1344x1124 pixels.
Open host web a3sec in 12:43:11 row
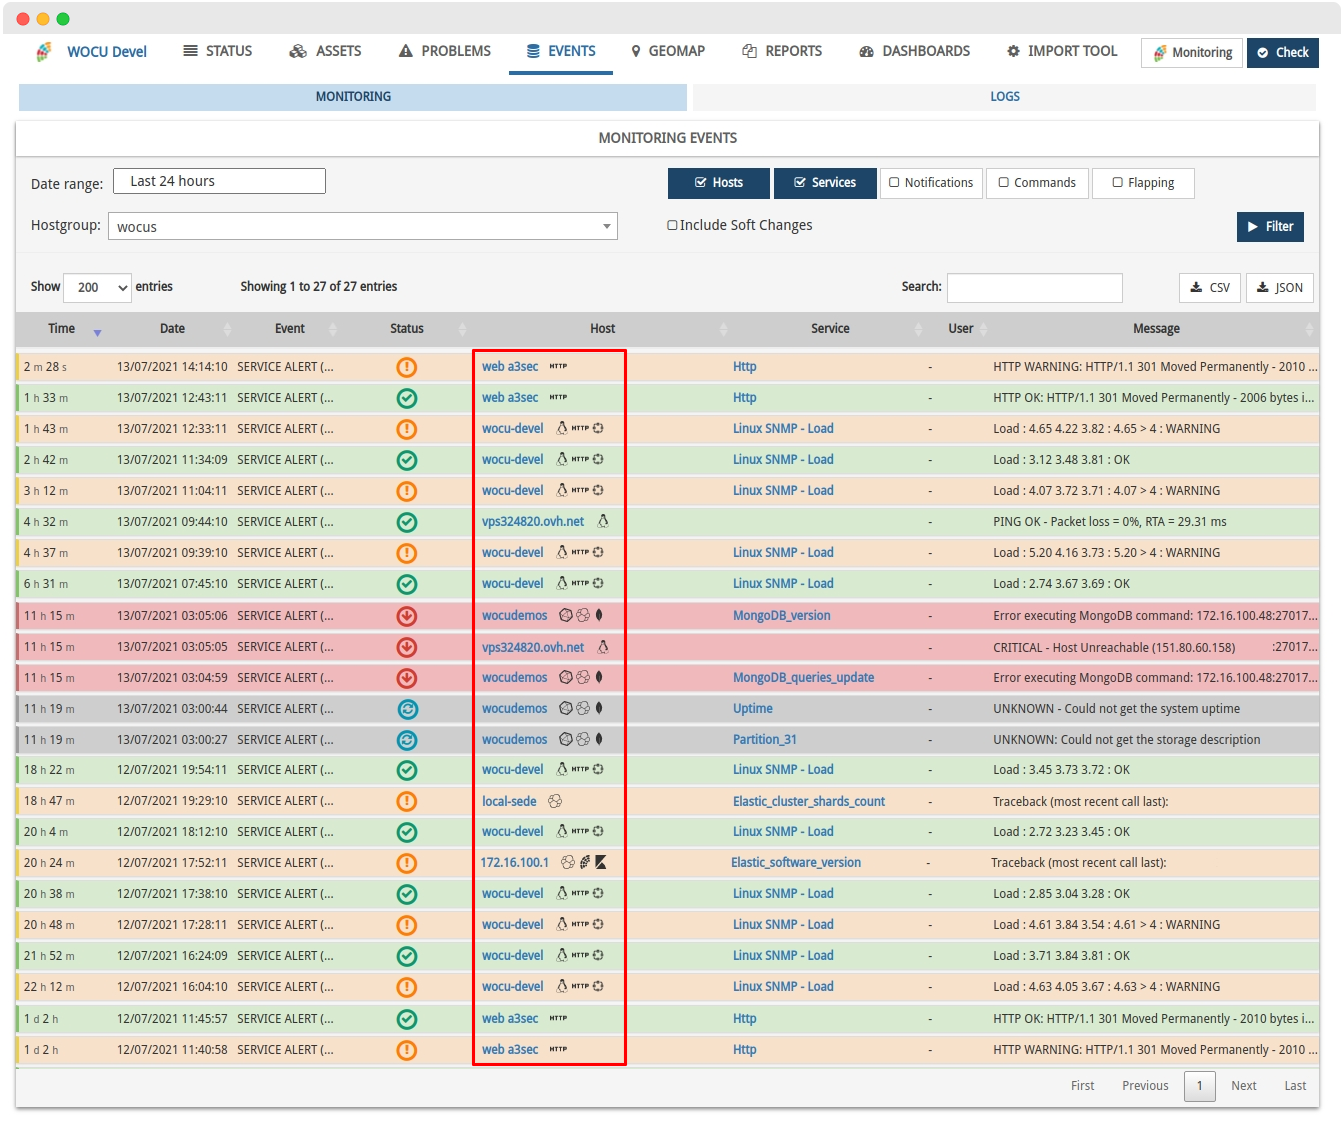tap(510, 398)
